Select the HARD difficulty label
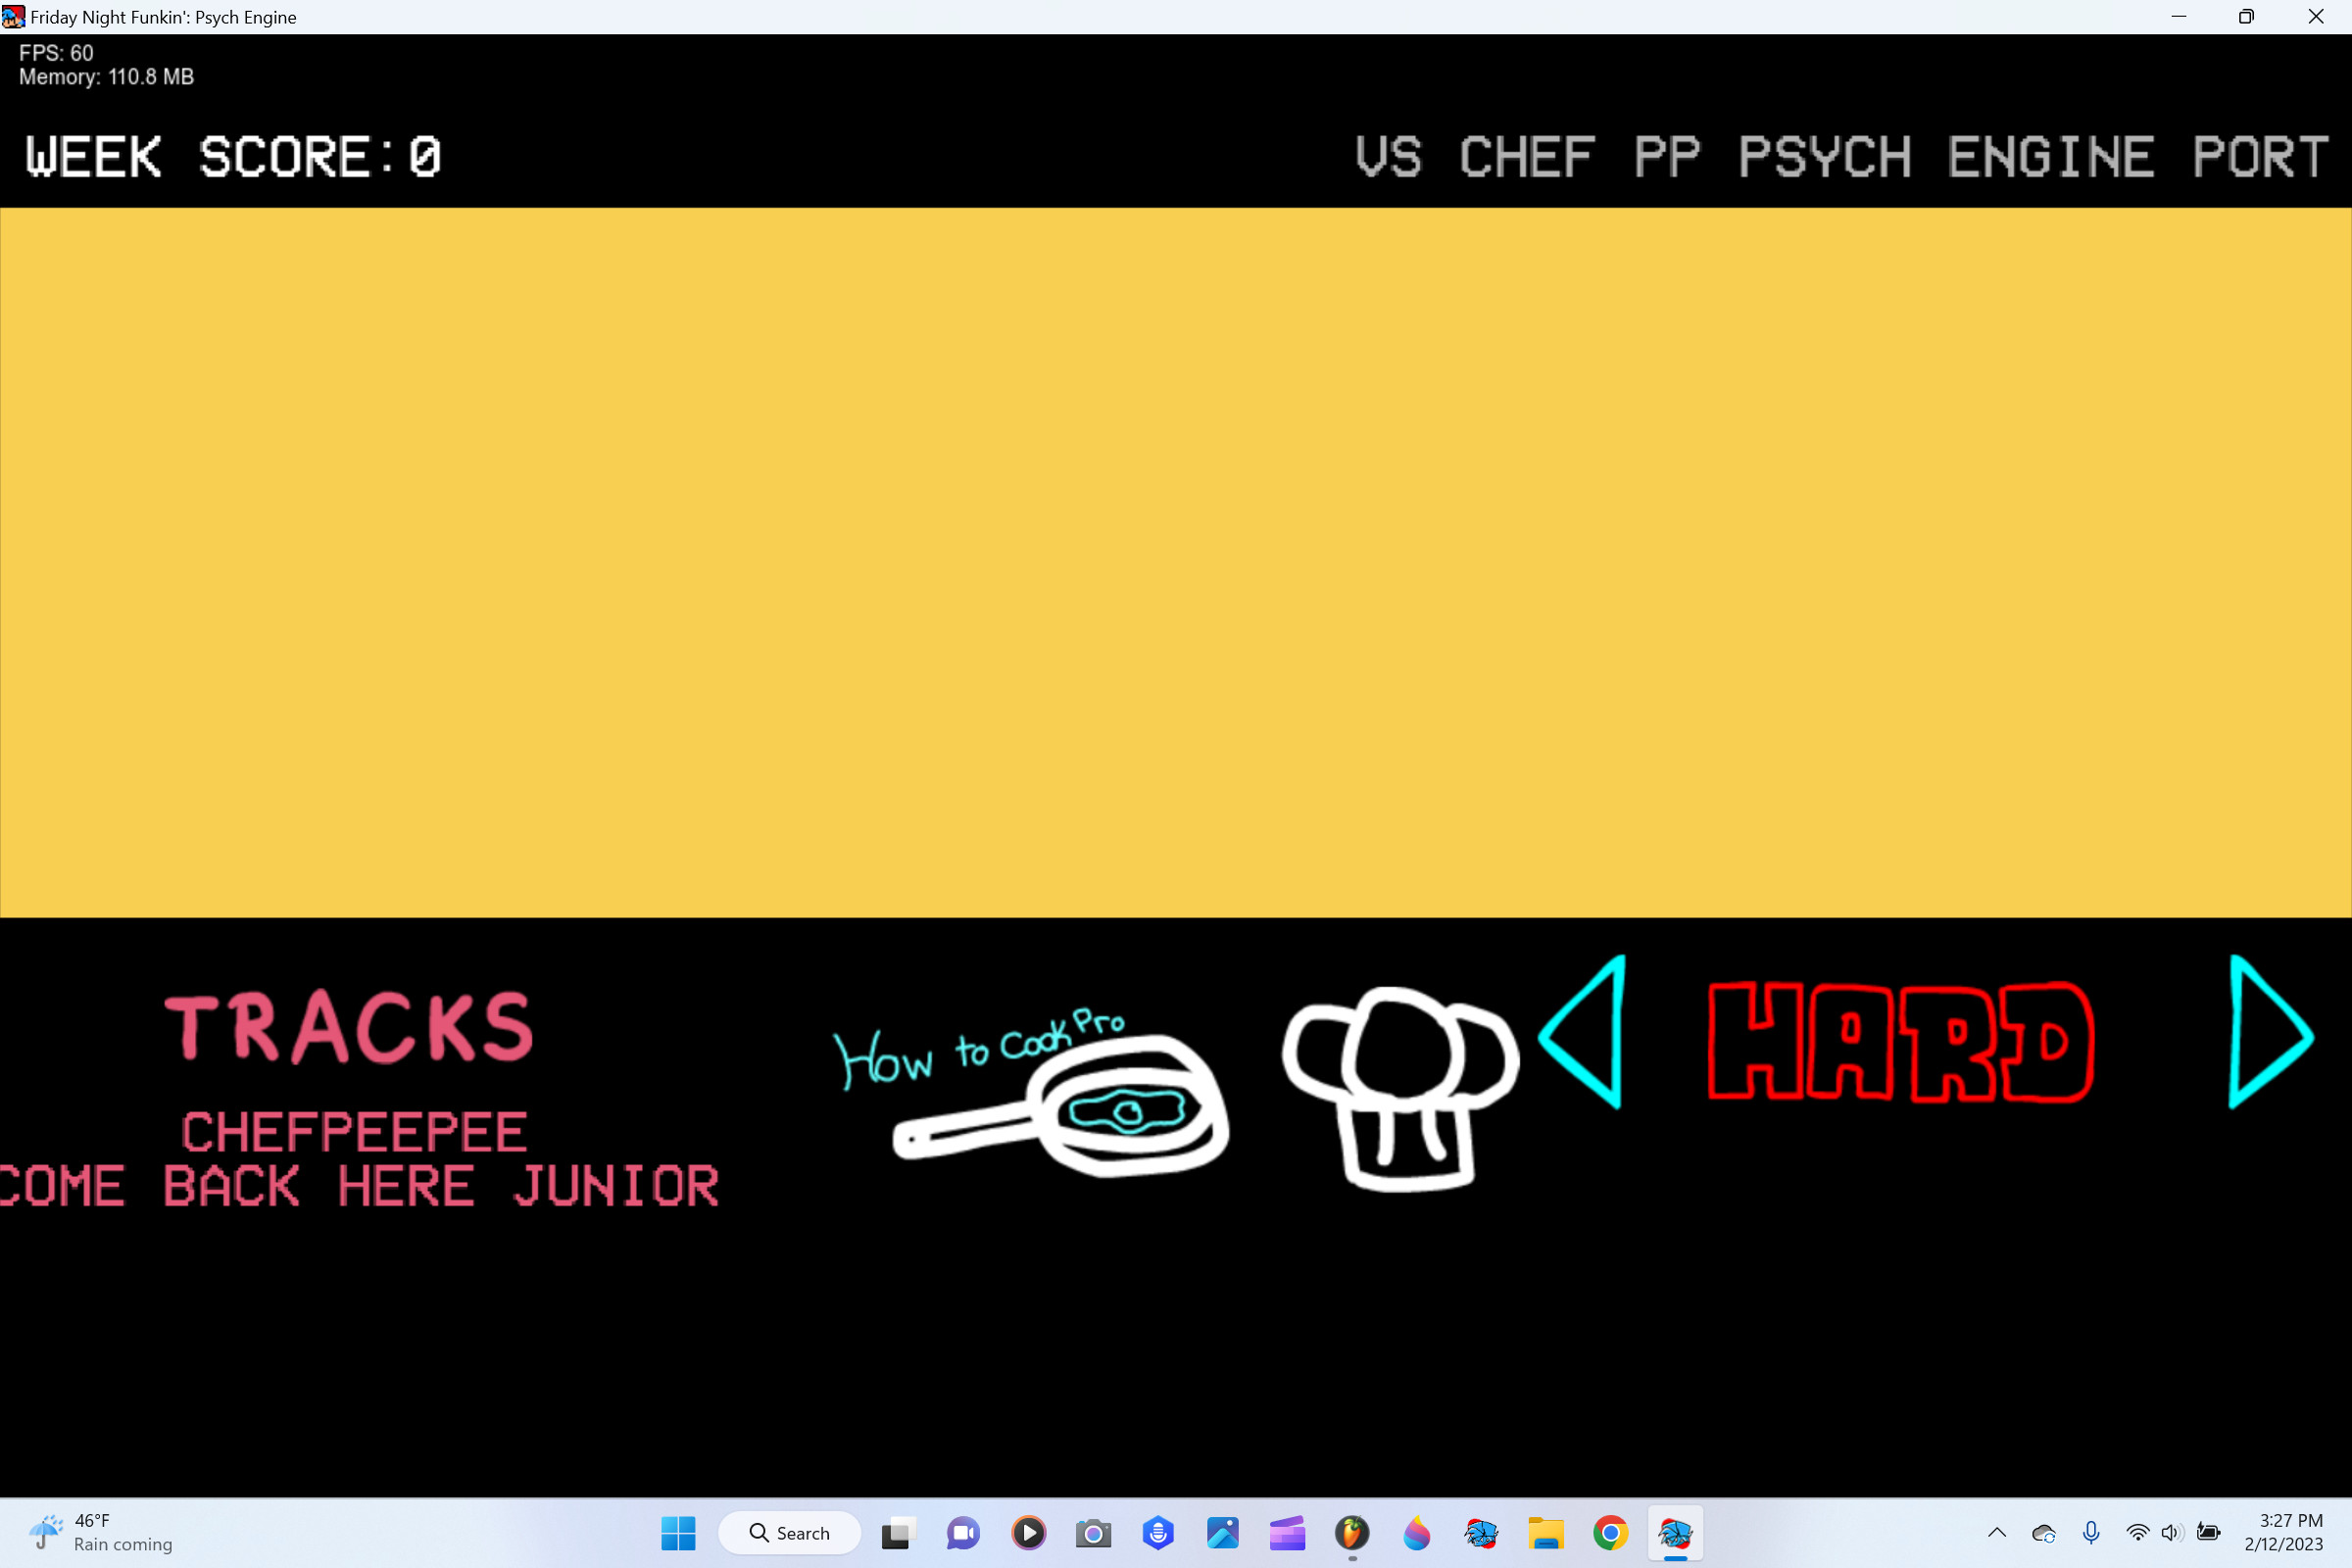This screenshot has width=2352, height=1568. click(1900, 1042)
